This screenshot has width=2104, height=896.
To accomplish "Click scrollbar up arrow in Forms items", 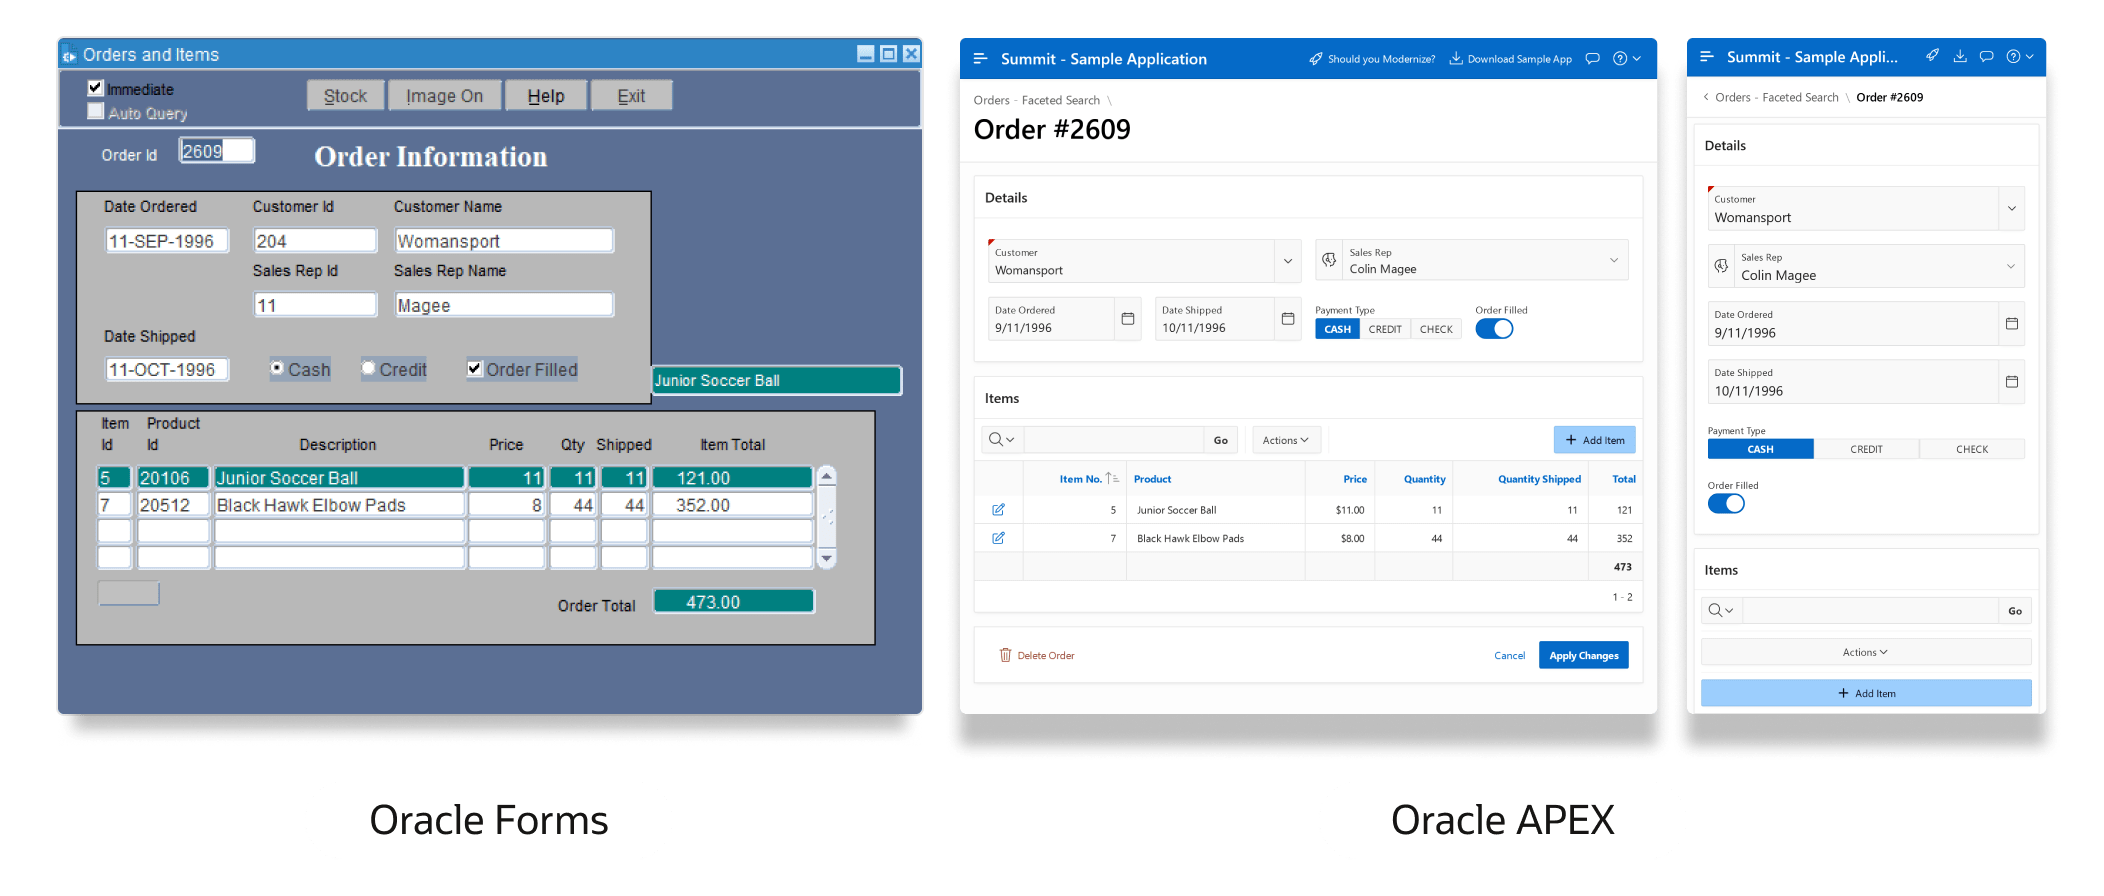I will coord(826,476).
